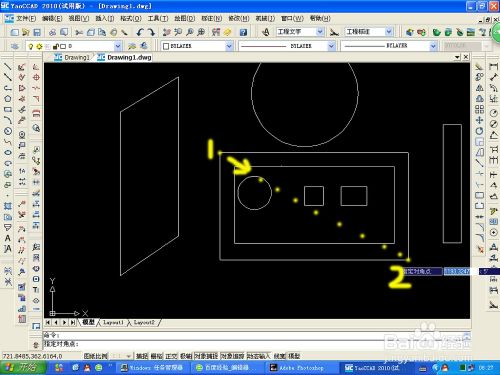Toggle the 线宽 lineweight button
This screenshot has height=375, width=500.
279,356
